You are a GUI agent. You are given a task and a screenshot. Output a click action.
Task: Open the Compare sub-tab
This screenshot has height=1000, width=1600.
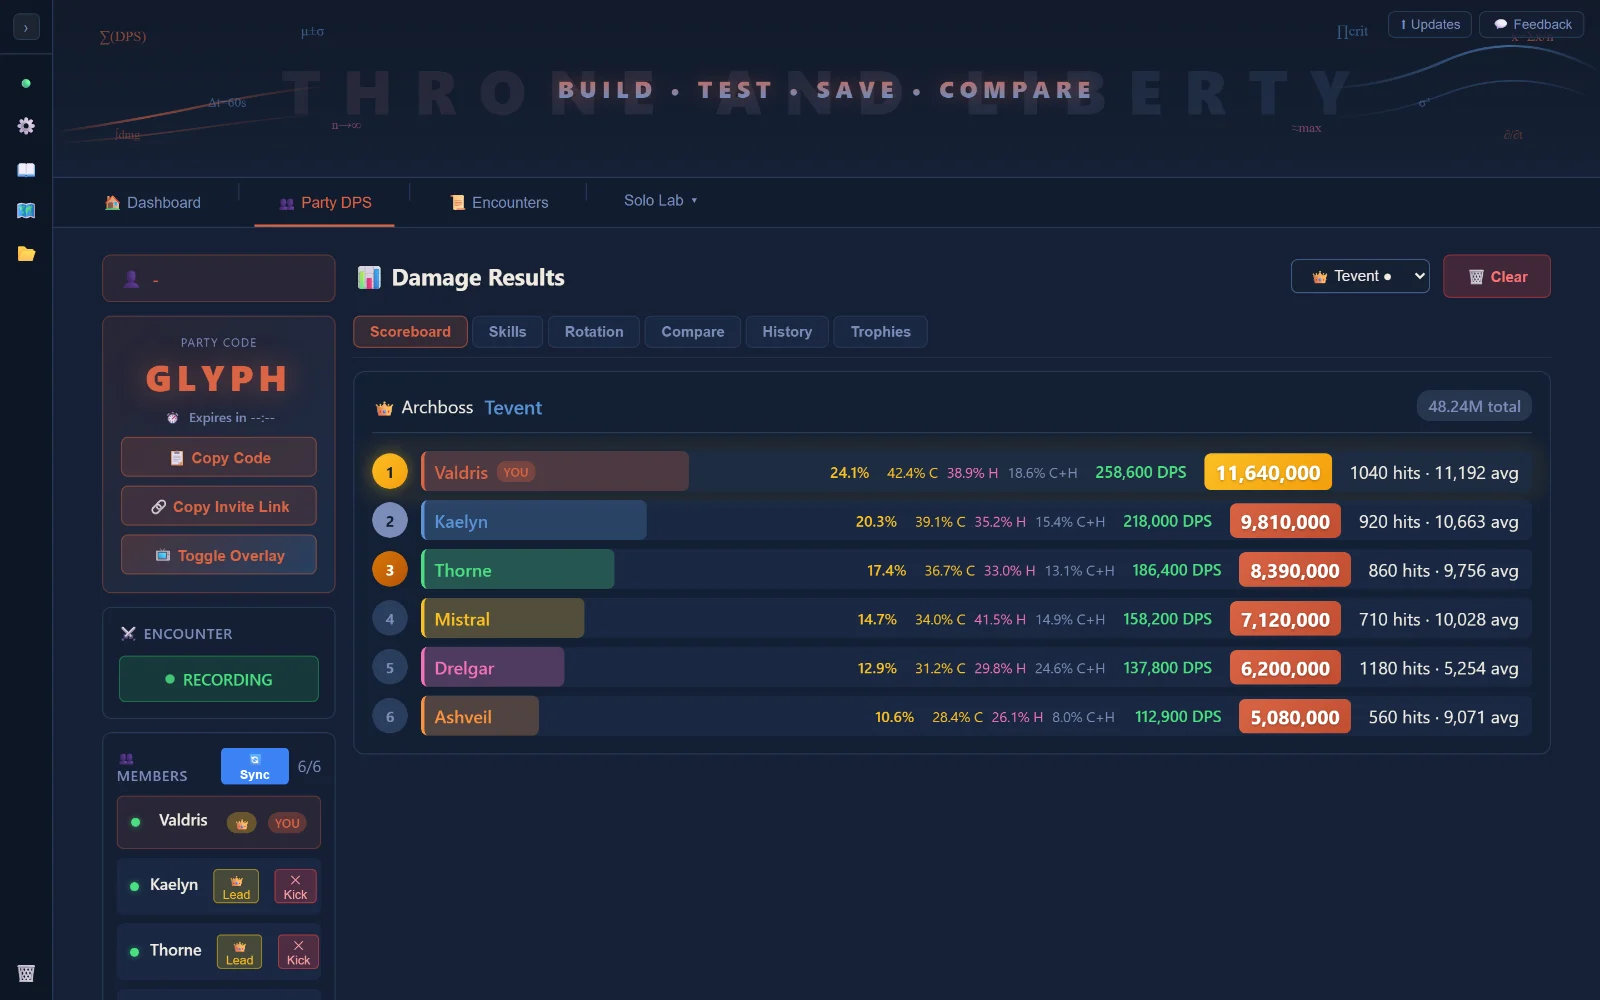[x=692, y=332]
